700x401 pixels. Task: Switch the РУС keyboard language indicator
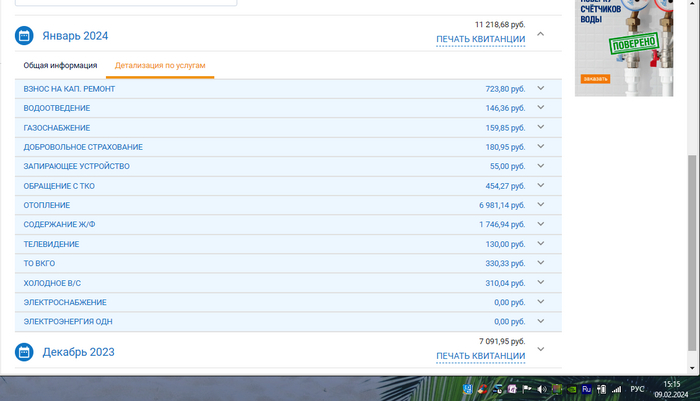pos(637,389)
